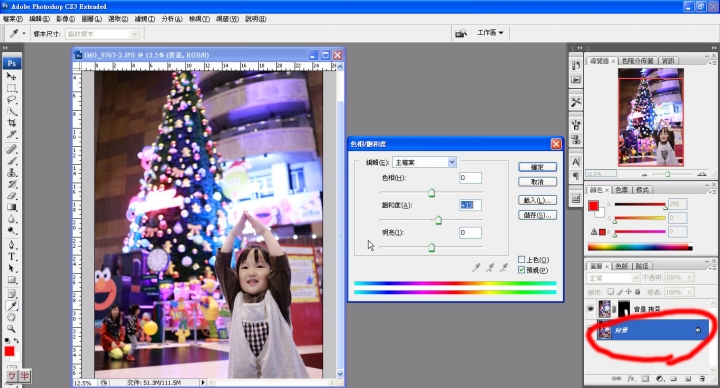The width and height of the screenshot is (720, 388).
Task: Click the saturation slider handle
Action: pos(438,220)
